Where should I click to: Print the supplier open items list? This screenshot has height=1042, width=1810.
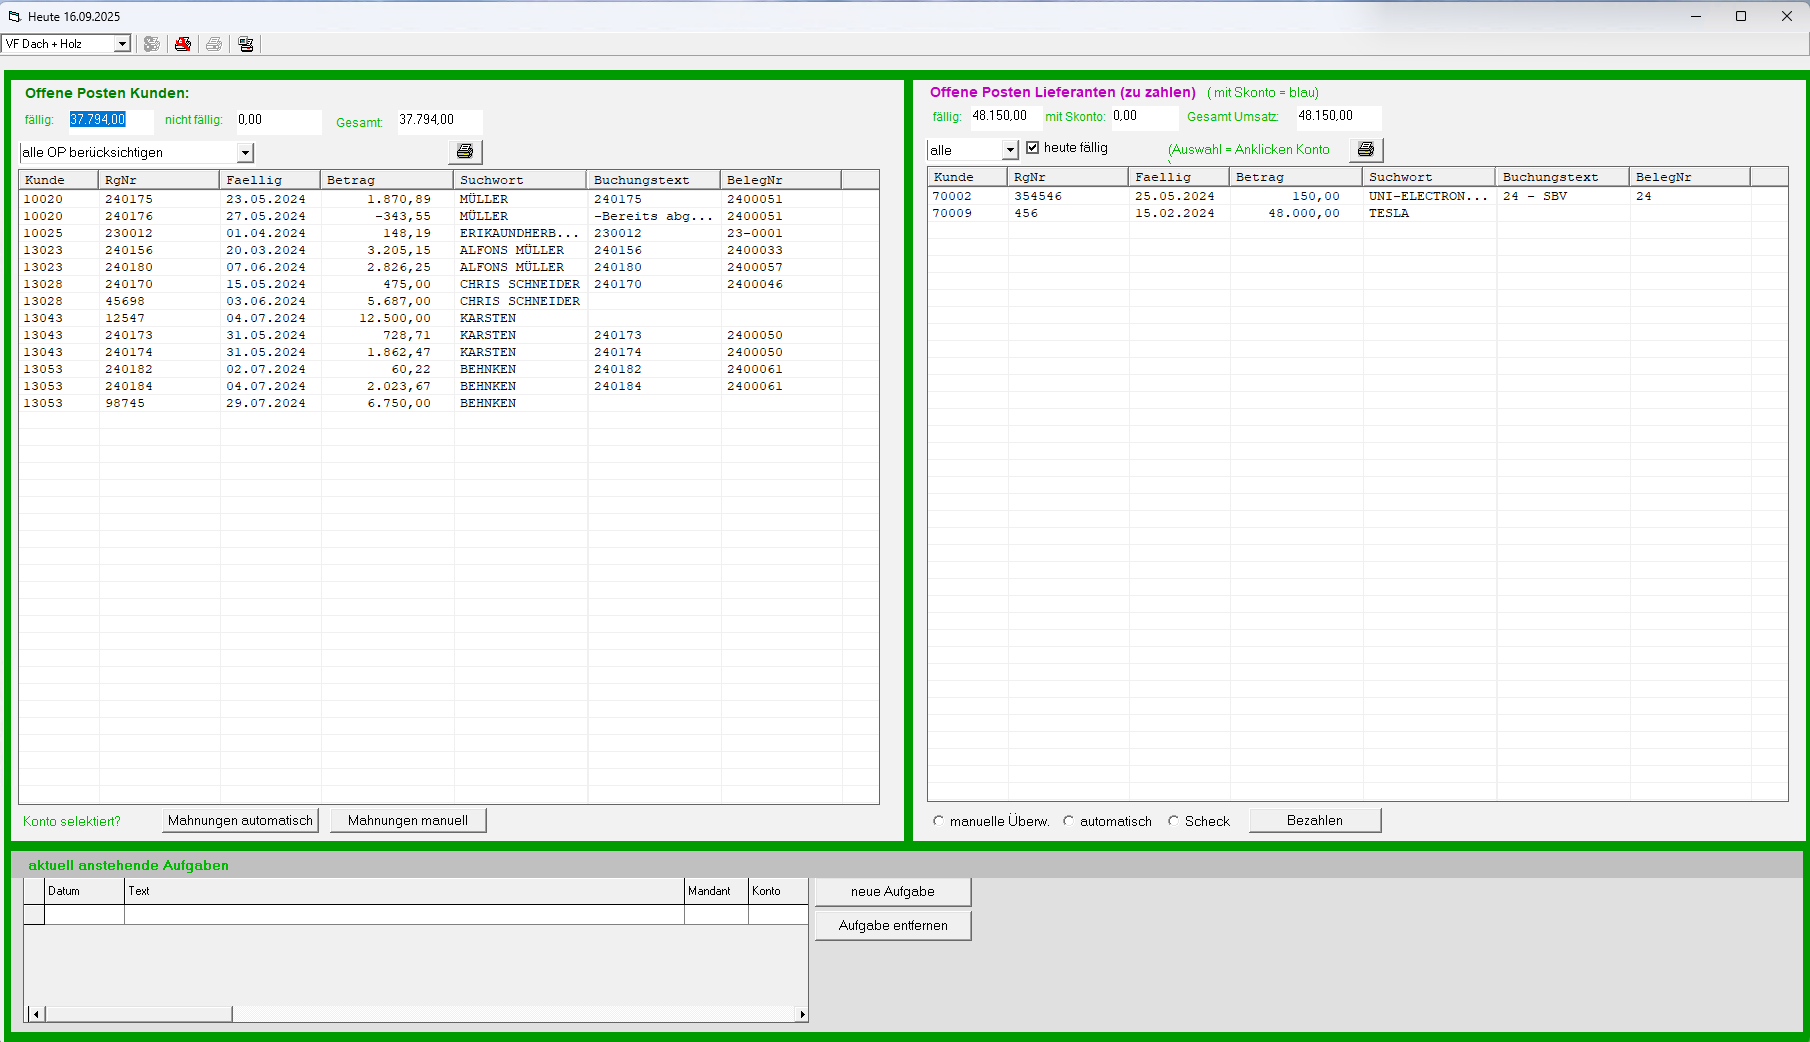click(x=1366, y=149)
